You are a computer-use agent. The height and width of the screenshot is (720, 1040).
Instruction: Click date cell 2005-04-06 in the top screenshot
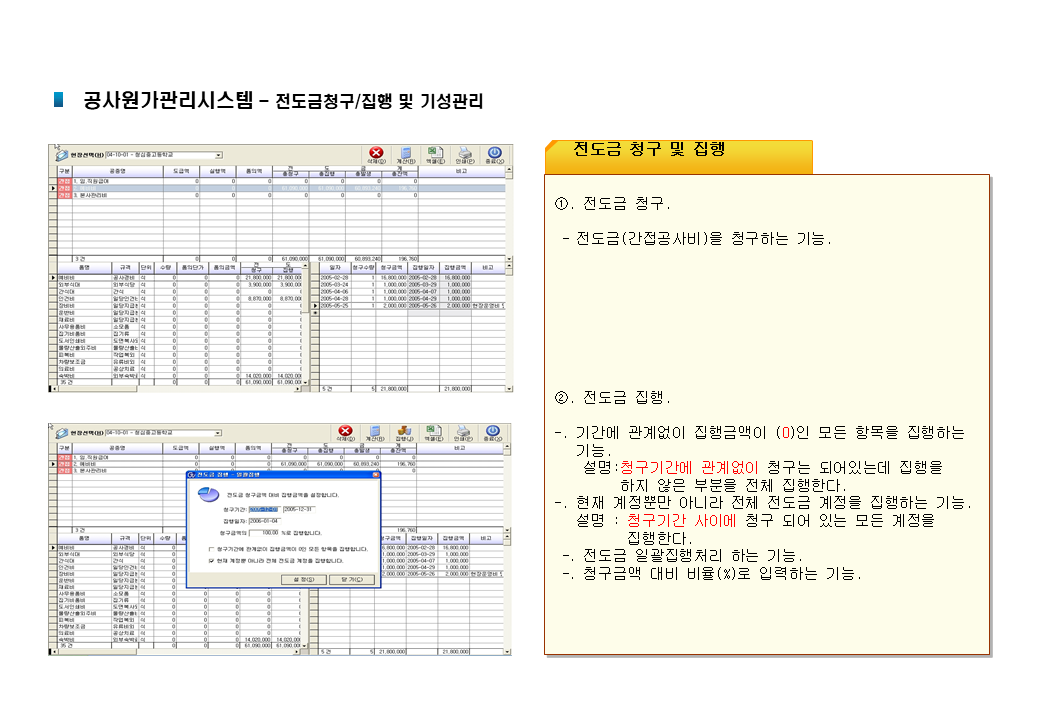pos(335,292)
